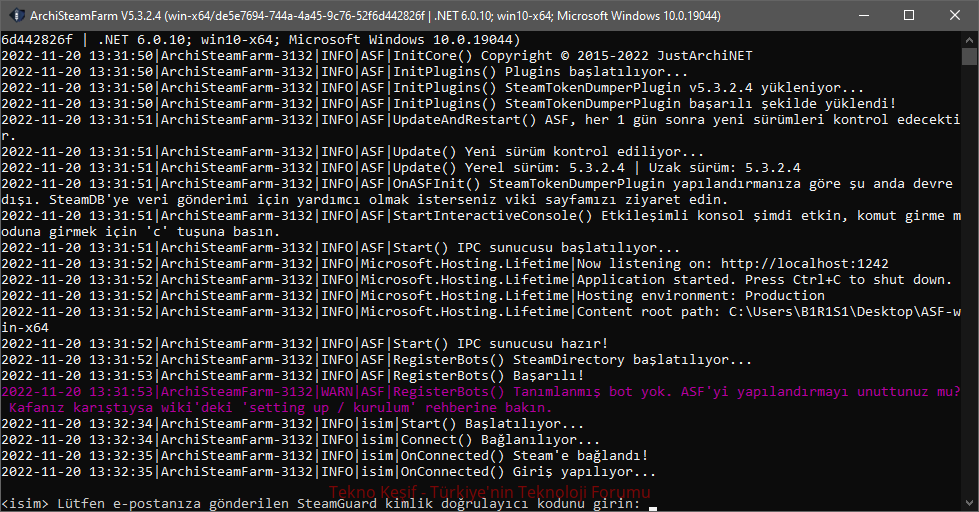Click 'InitCore() Copyright © 2015-2022 JustArchiNET' line
This screenshot has height=512, width=979.
click(x=377, y=56)
